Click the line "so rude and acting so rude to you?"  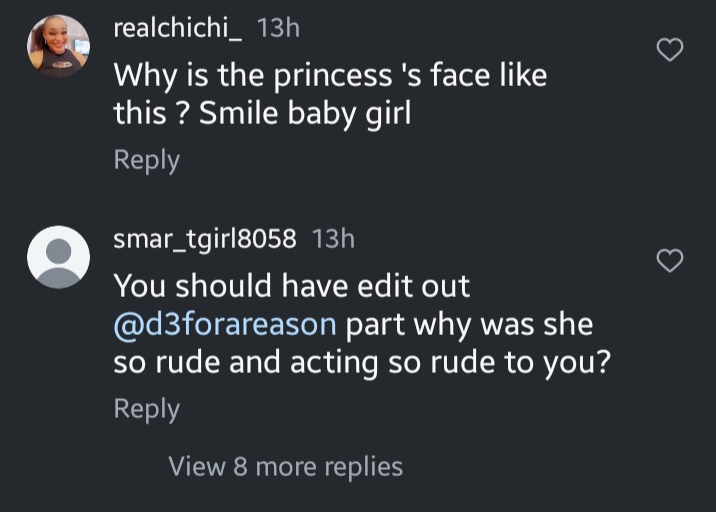[362, 364]
